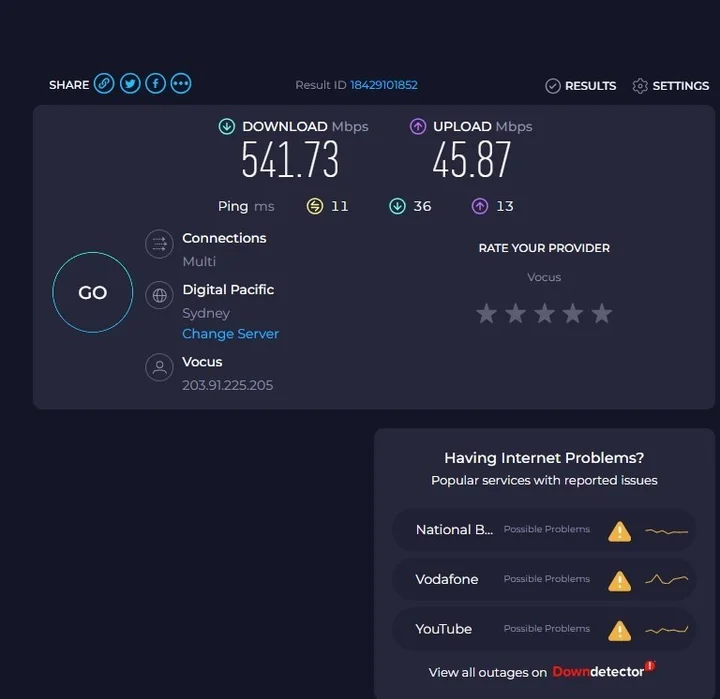Screen dimensions: 720x699
Task: Click the Change Server link
Action: (230, 334)
